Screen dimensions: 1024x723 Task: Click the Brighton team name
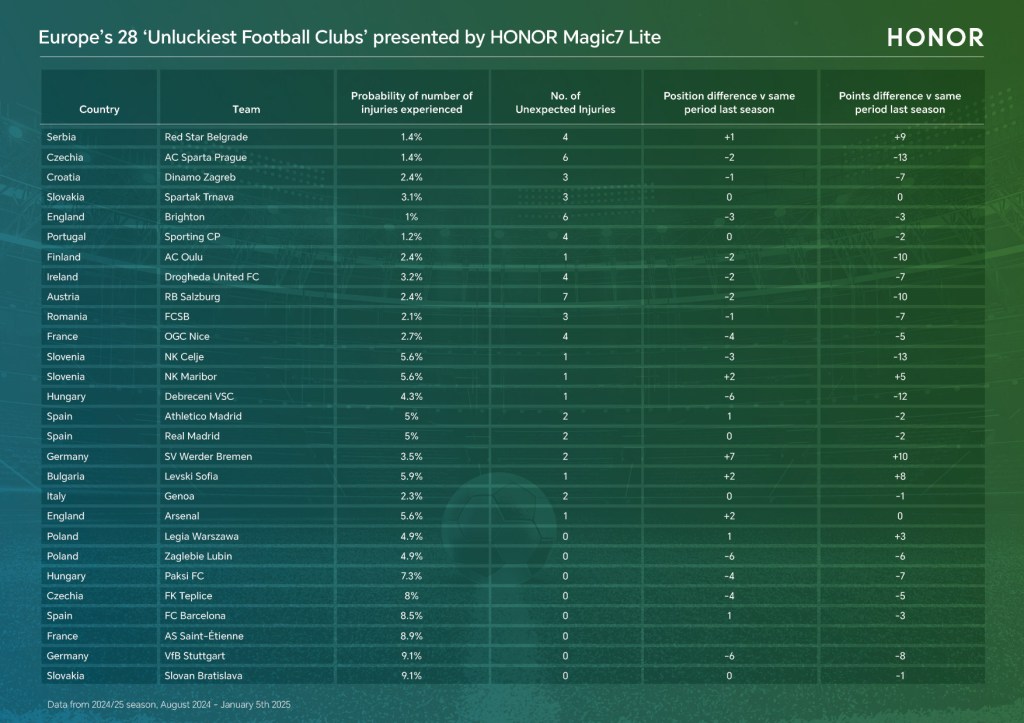184,217
